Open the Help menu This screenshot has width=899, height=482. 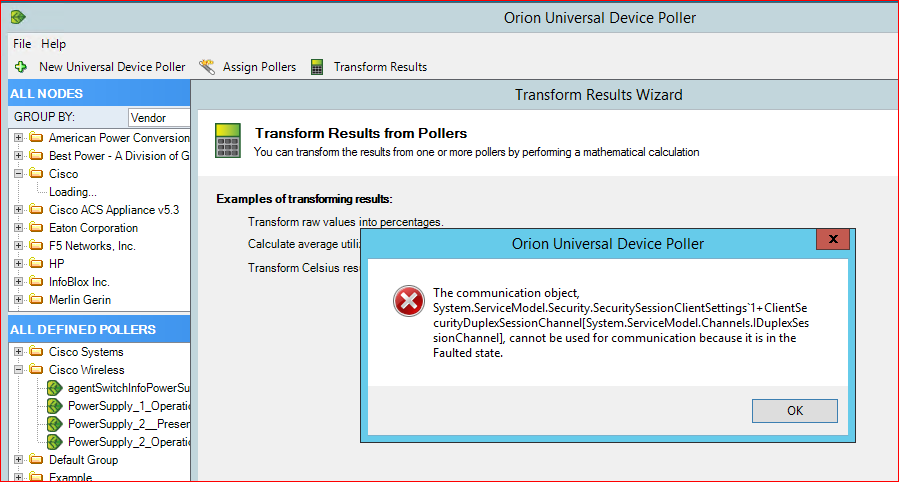click(53, 44)
